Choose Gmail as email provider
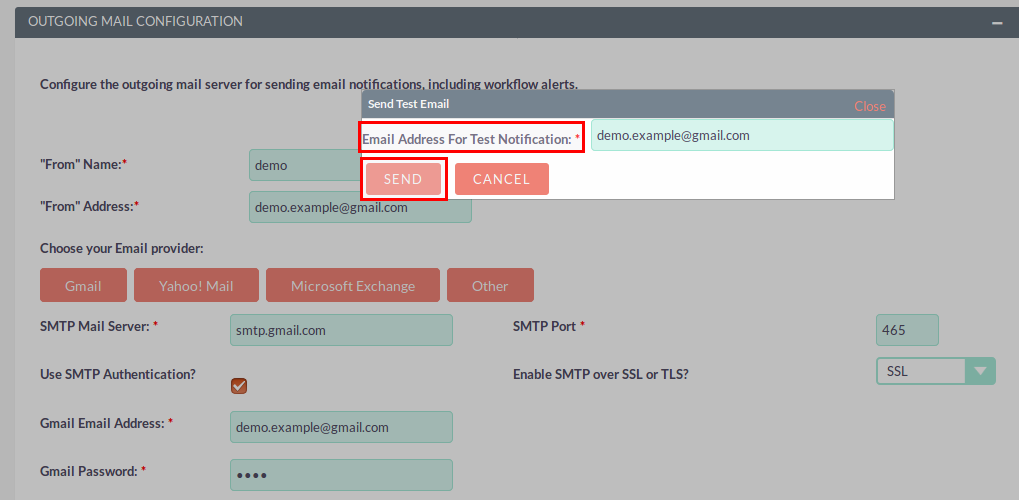The height and width of the screenshot is (500, 1019). pos(83,285)
